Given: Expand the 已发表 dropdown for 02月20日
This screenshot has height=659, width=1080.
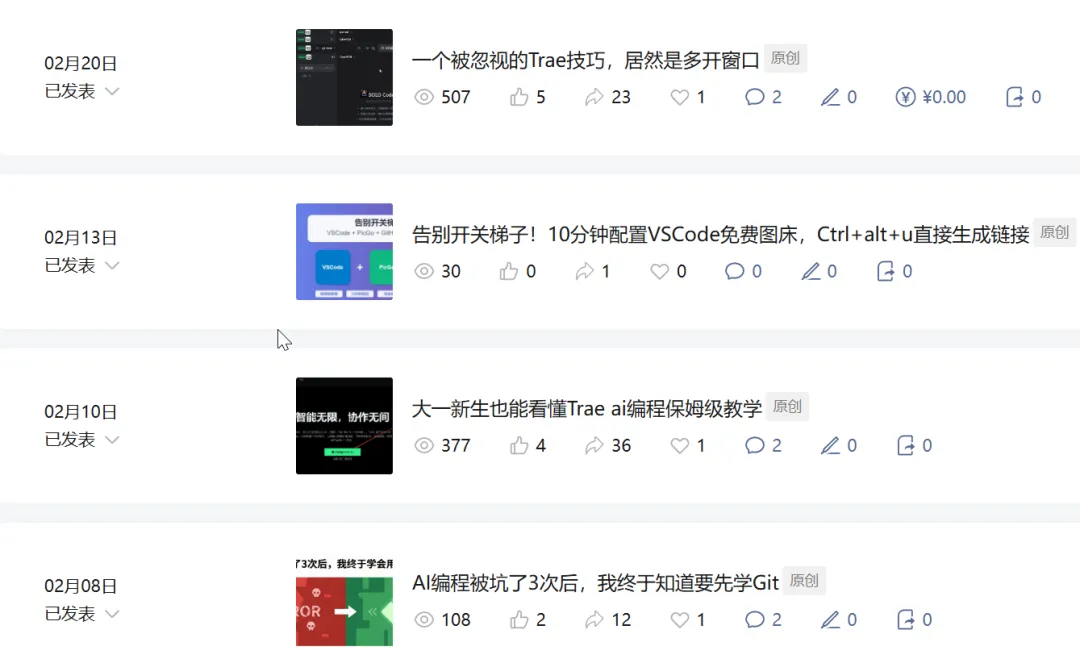Looking at the screenshot, I should [112, 91].
